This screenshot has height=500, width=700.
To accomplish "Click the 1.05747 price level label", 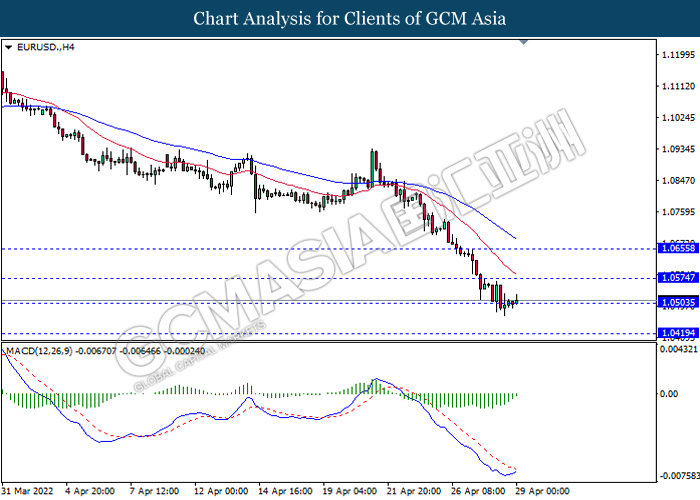I will pyautogui.click(x=679, y=278).
